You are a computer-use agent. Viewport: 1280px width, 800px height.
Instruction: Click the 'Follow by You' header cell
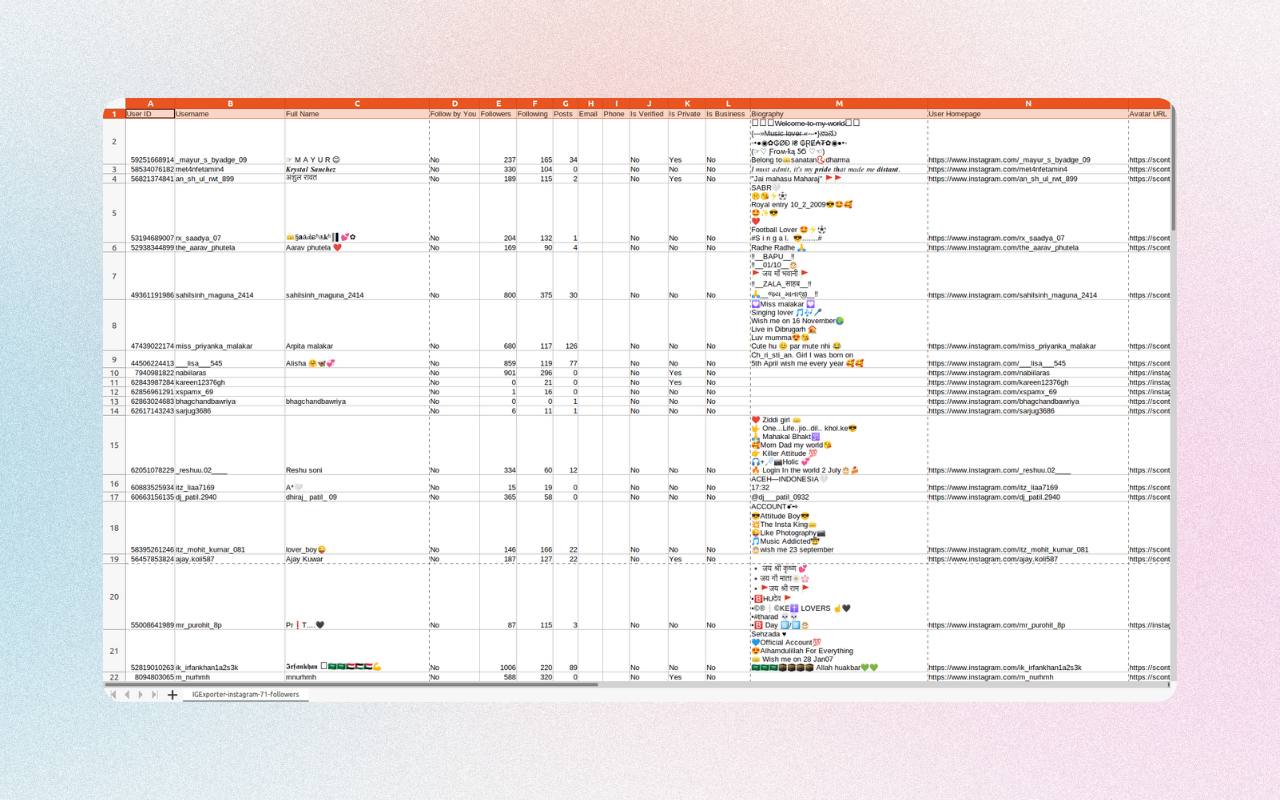(454, 114)
